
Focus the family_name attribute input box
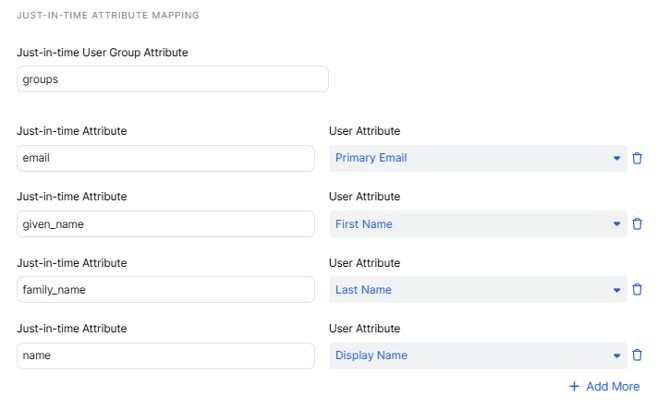point(166,289)
